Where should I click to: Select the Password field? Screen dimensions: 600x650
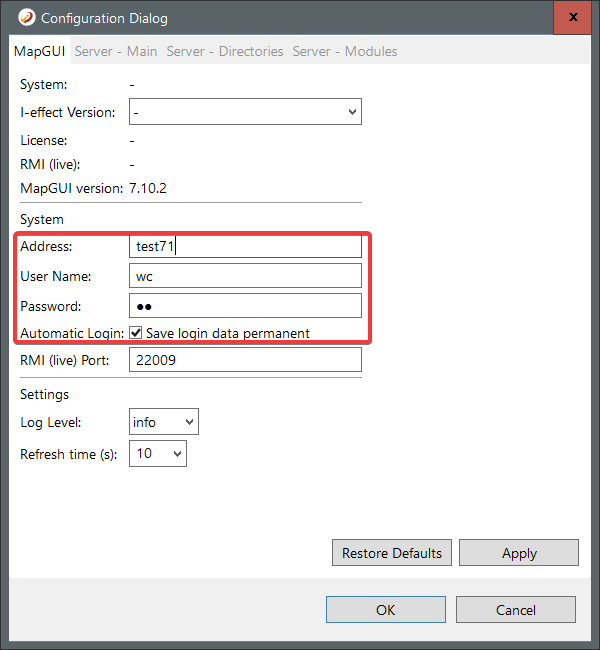[245, 306]
